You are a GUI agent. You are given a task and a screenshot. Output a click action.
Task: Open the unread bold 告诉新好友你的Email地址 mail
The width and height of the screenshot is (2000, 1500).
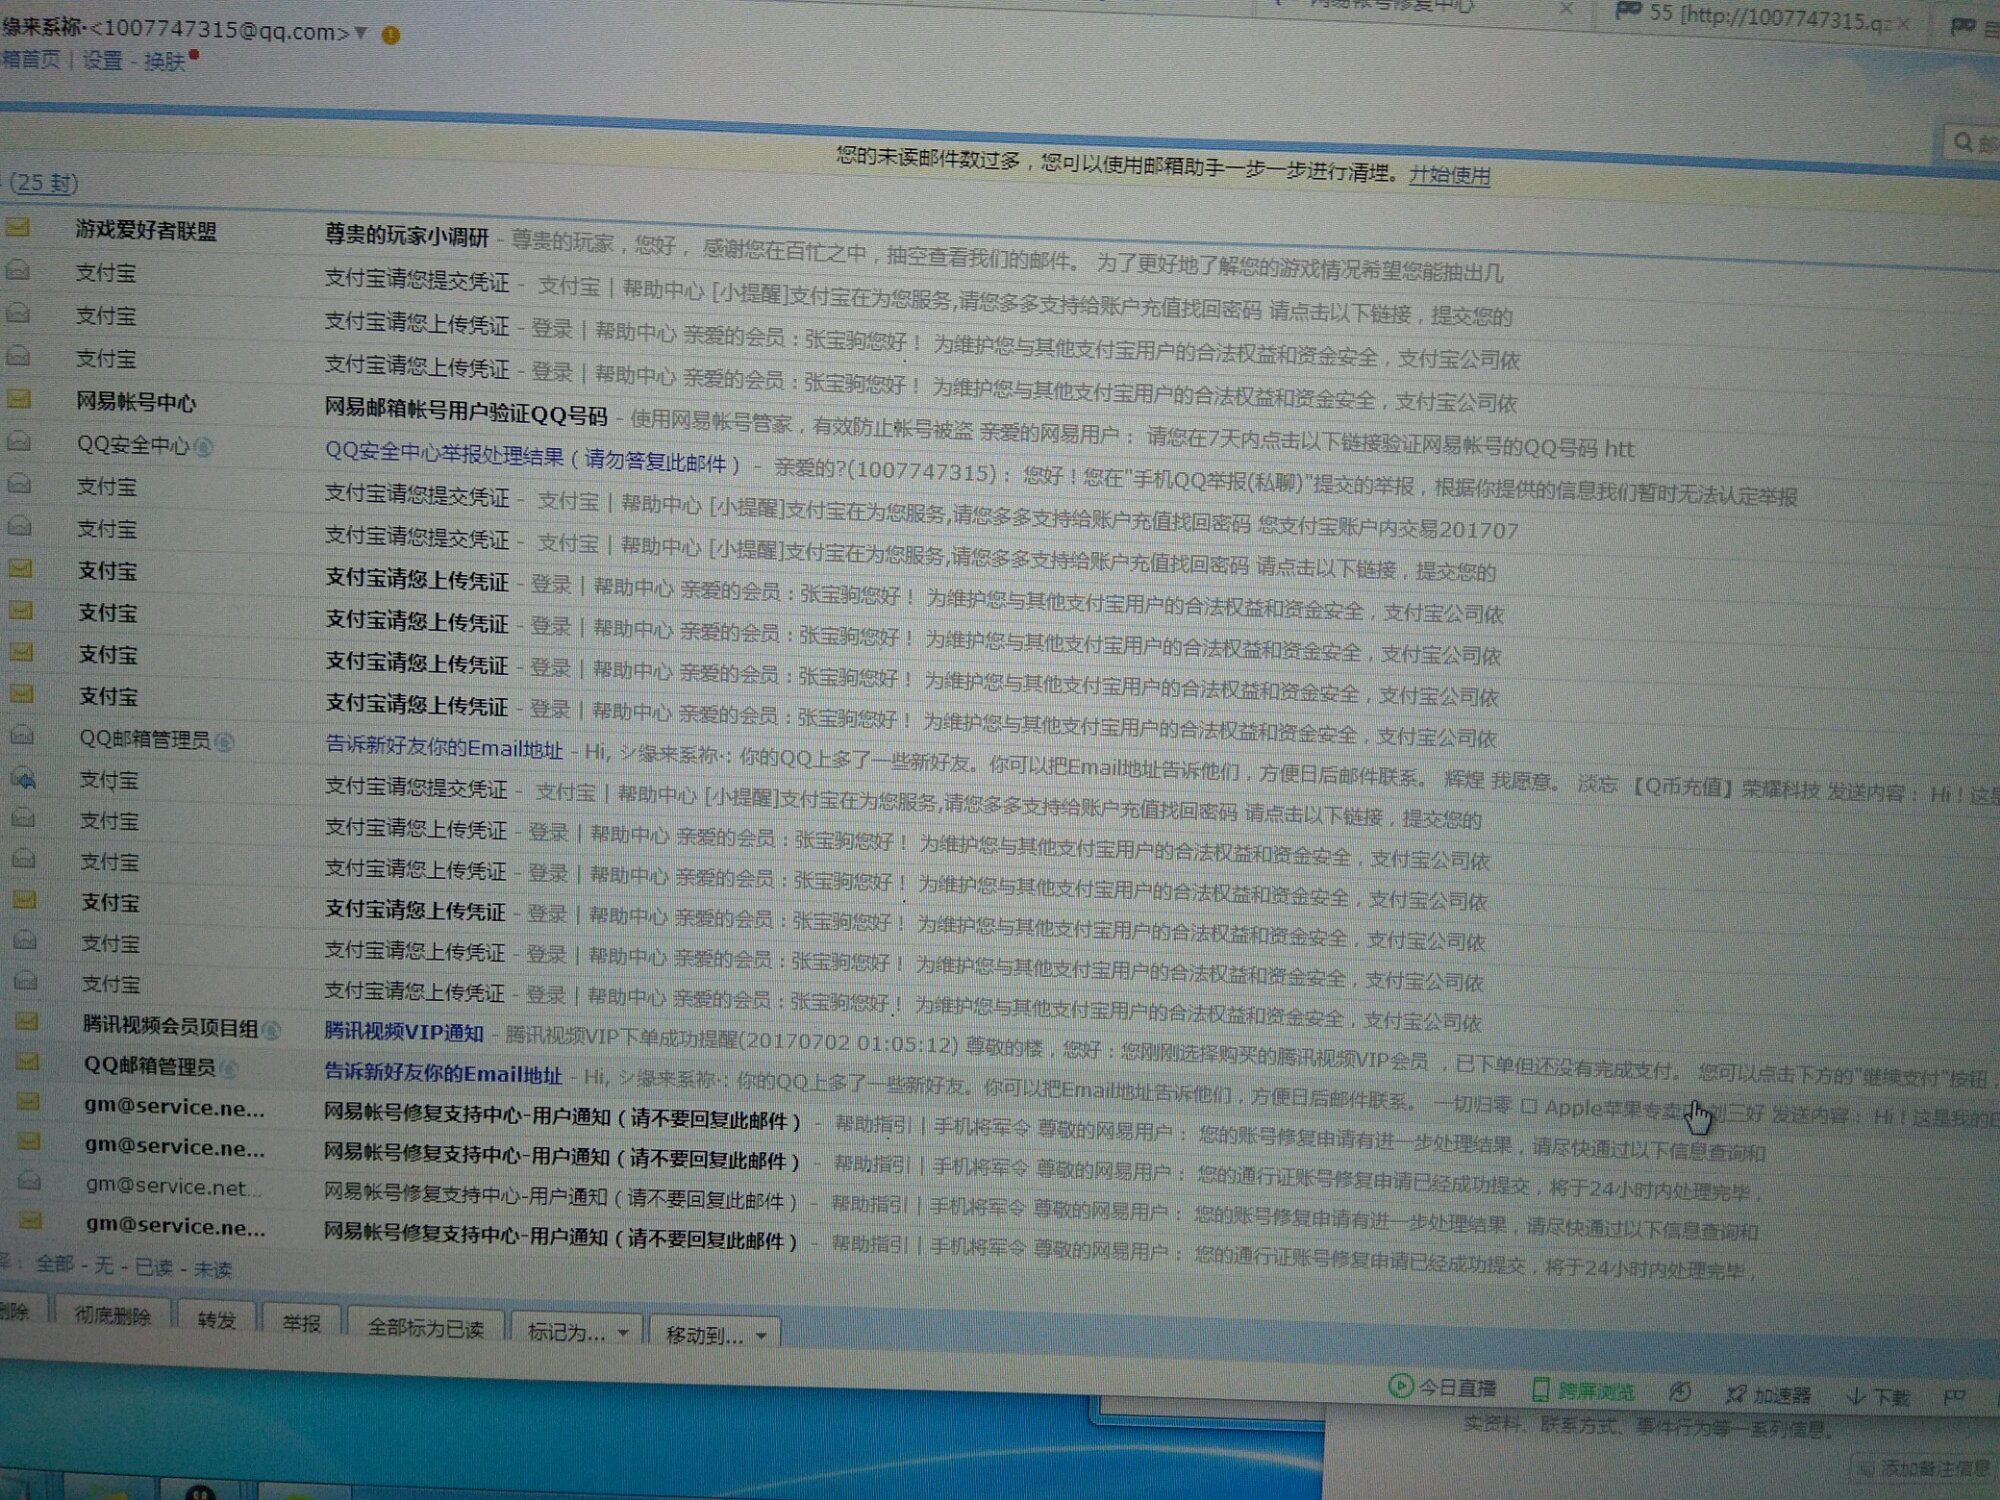[x=443, y=1073]
